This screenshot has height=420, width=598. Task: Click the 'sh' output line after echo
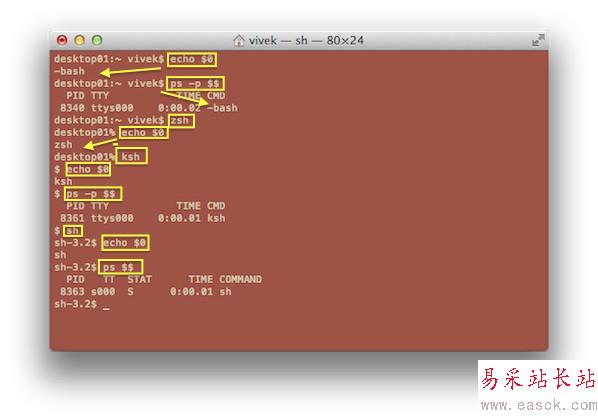[60, 255]
